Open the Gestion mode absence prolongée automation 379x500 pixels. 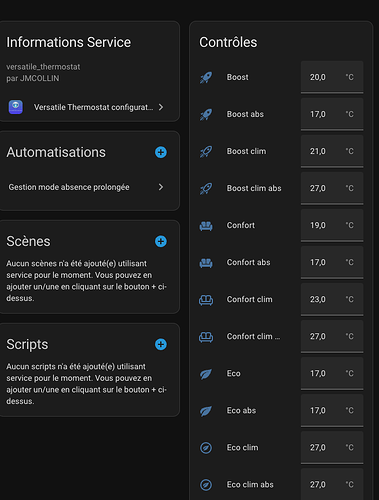coord(88,187)
